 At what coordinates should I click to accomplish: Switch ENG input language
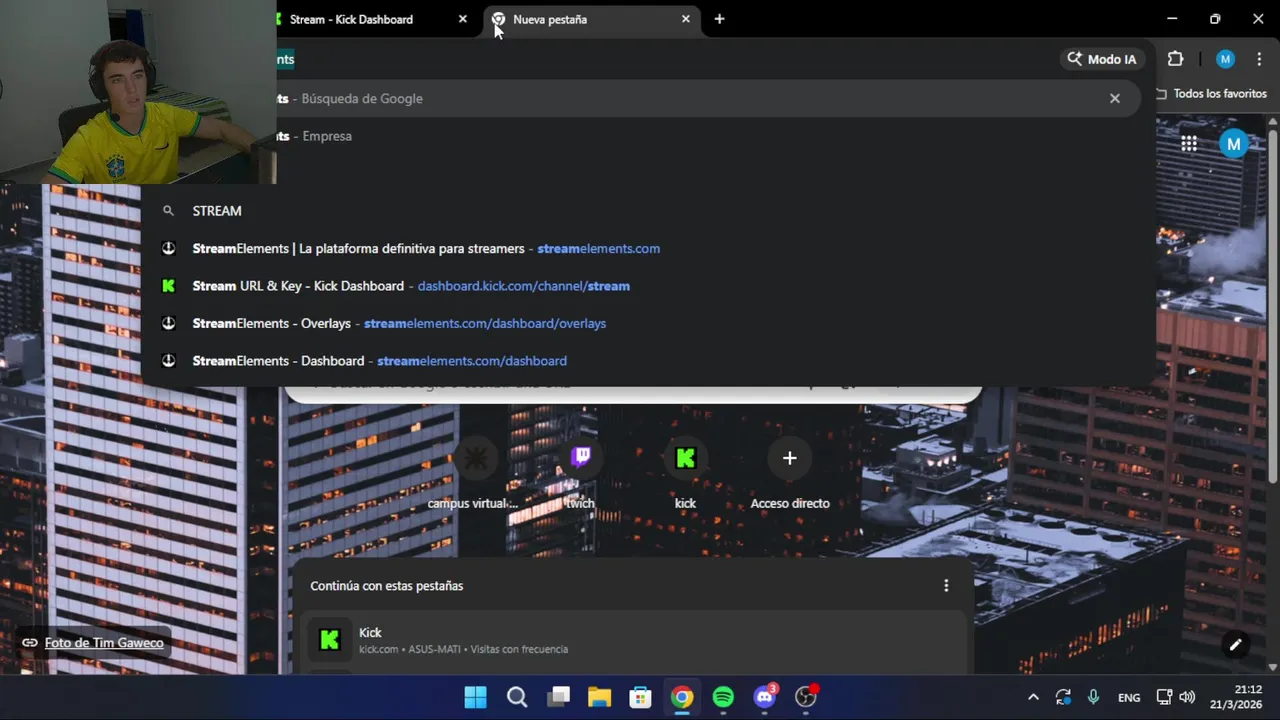pyautogui.click(x=1129, y=697)
